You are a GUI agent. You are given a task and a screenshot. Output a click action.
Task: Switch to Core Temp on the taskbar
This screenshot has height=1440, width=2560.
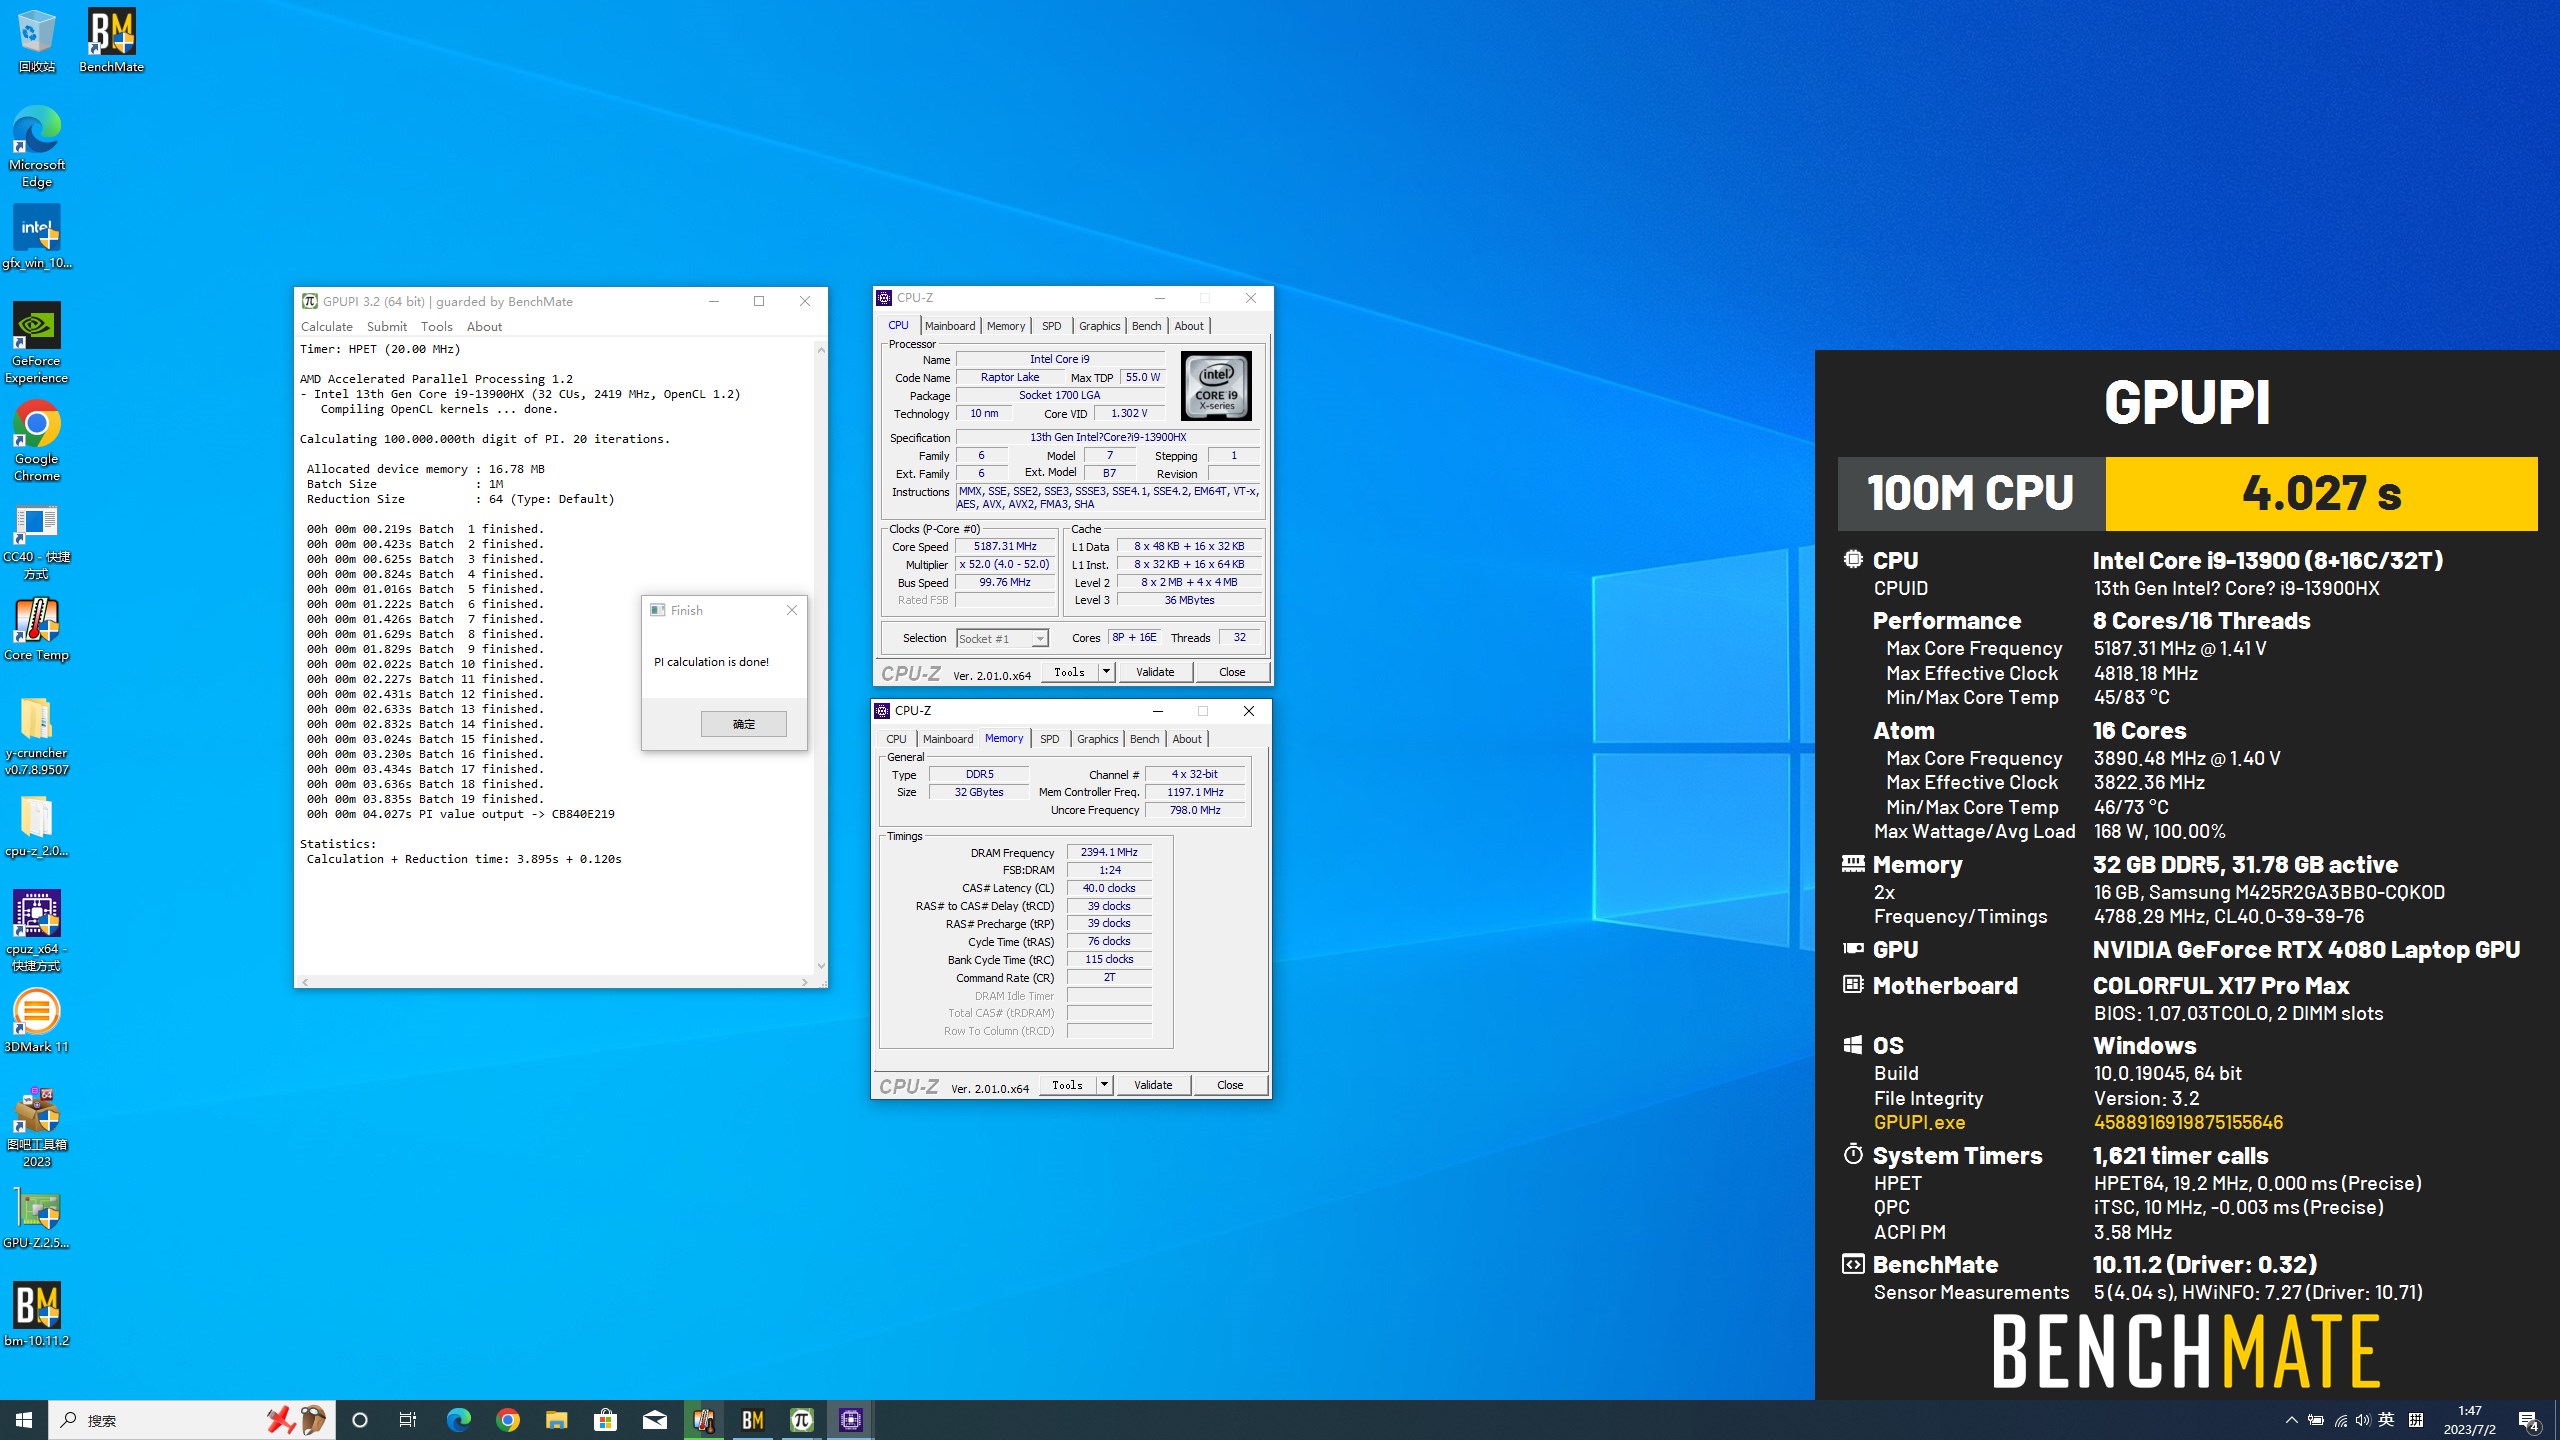pyautogui.click(x=704, y=1420)
